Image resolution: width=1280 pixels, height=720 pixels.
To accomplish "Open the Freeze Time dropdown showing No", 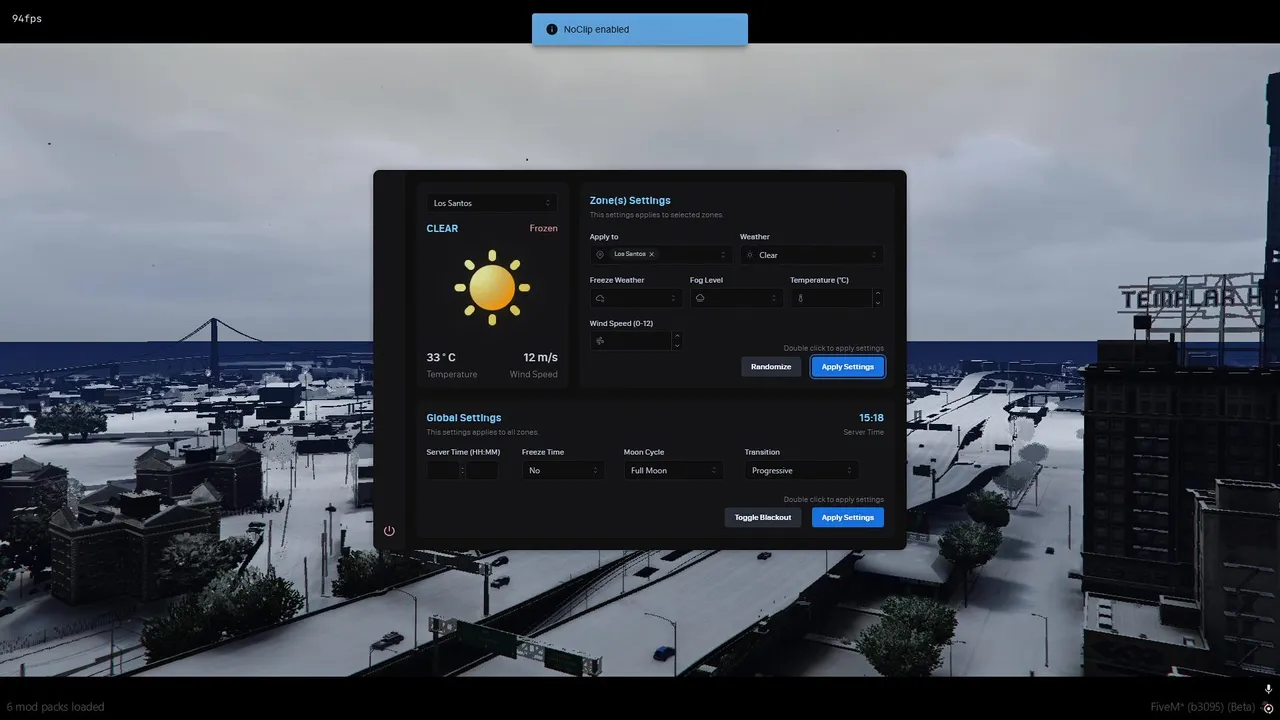I will (x=563, y=470).
